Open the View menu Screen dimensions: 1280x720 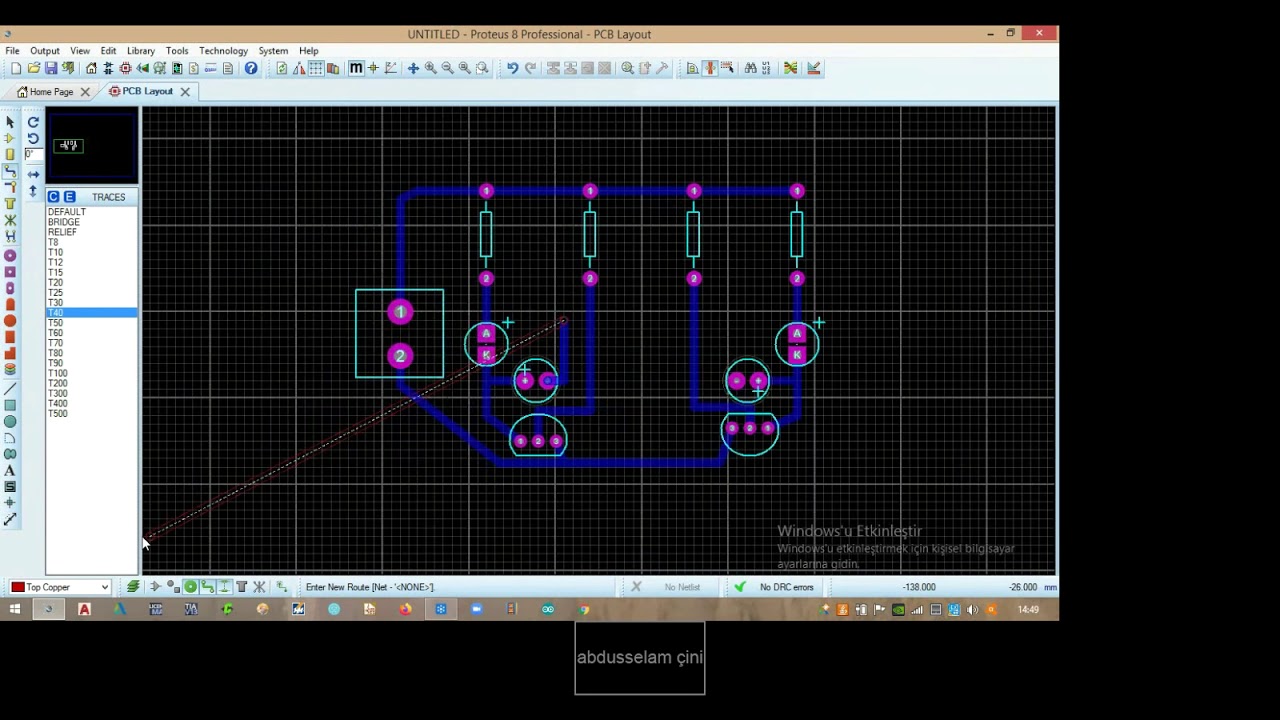pos(80,51)
